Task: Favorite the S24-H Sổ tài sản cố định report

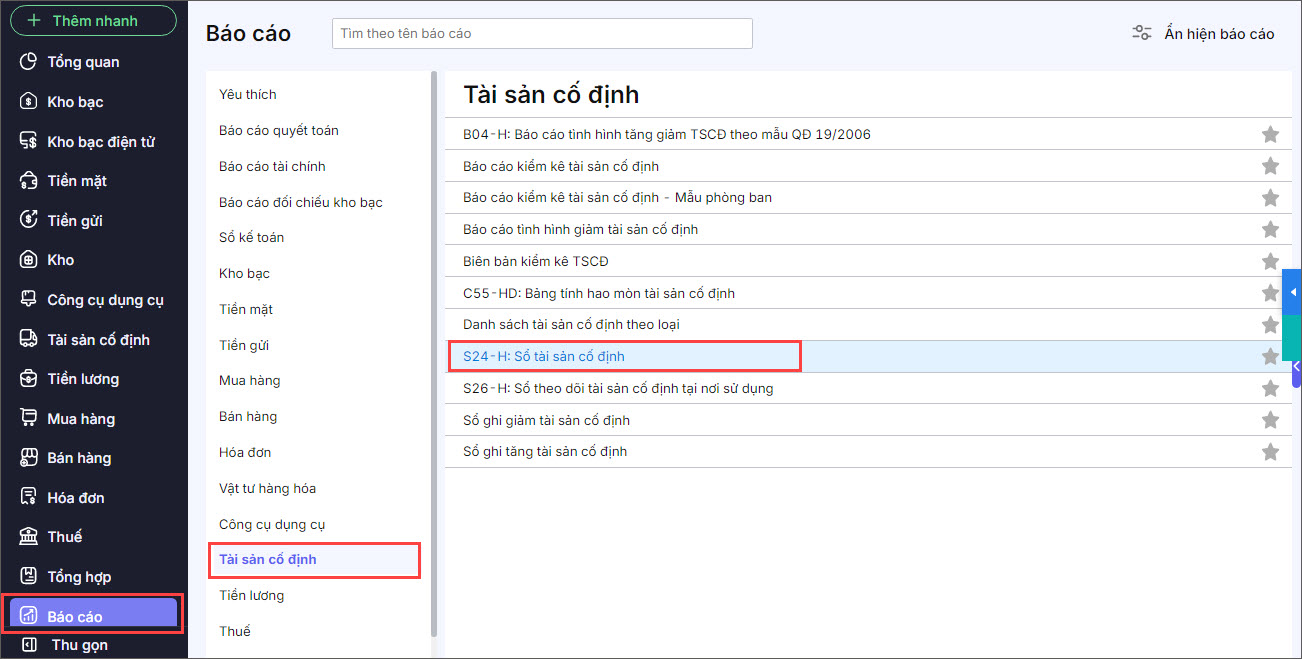Action: coord(1270,356)
